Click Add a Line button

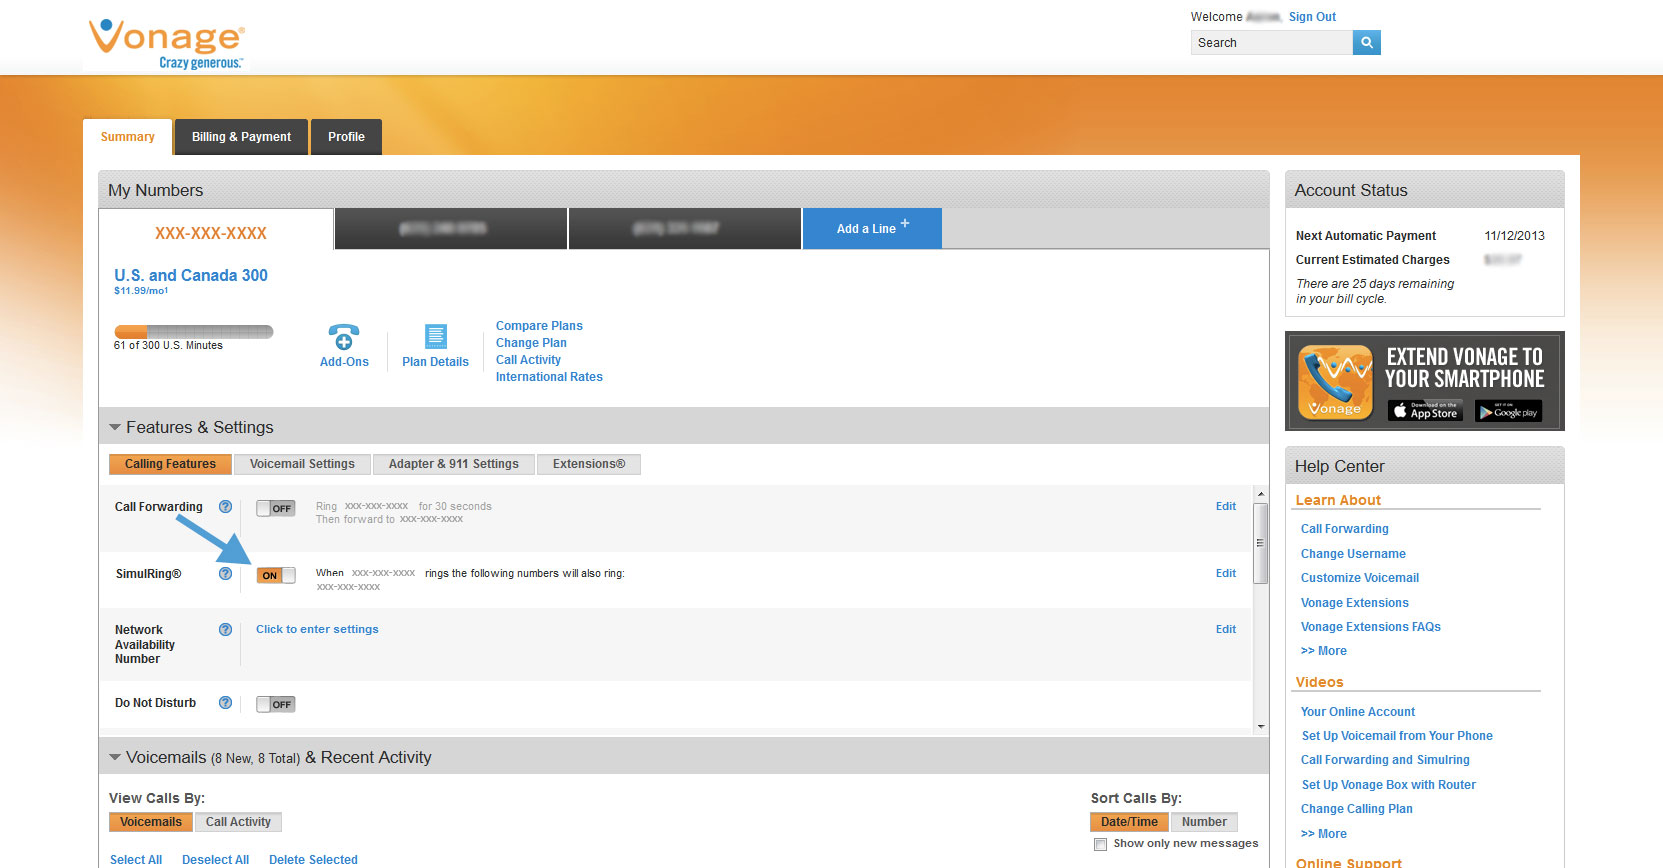[x=872, y=228]
